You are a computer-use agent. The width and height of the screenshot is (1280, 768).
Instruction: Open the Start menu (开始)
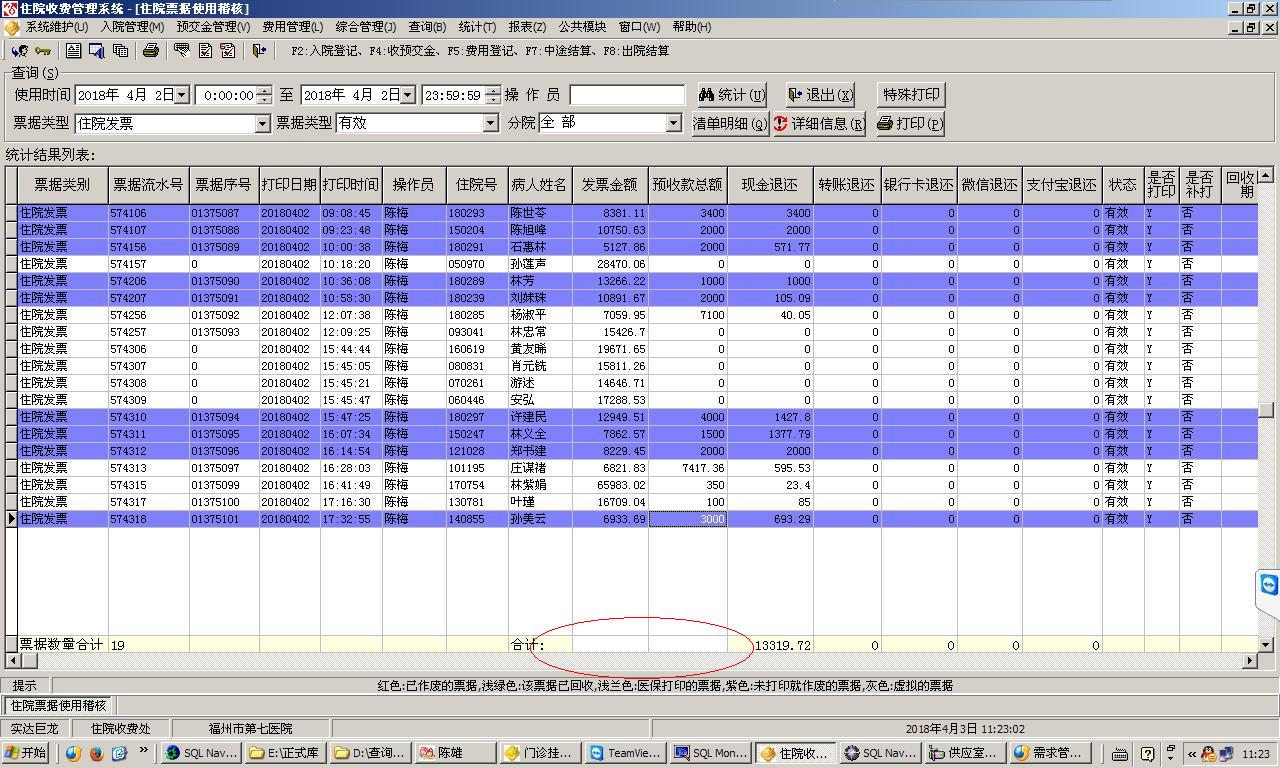[x=26, y=753]
